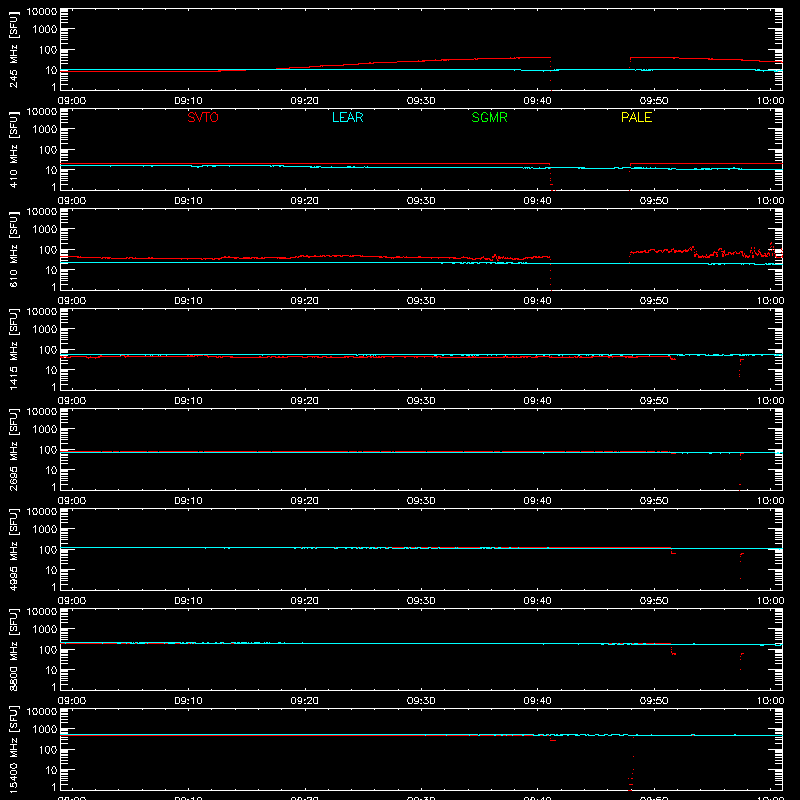Click 09:00 time label under 4995 MHz panel

(x=72, y=601)
